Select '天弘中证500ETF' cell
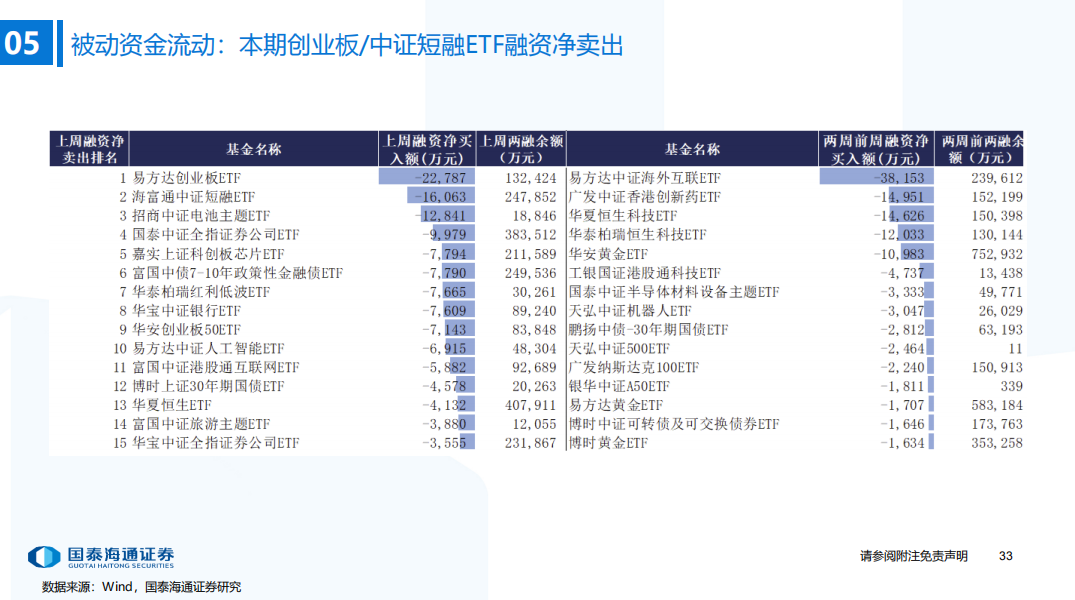Image resolution: width=1075 pixels, height=600 pixels. 619,348
